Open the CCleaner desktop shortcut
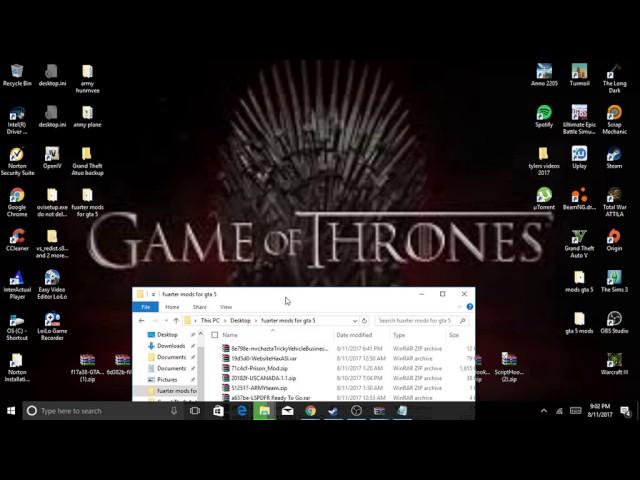 point(17,240)
